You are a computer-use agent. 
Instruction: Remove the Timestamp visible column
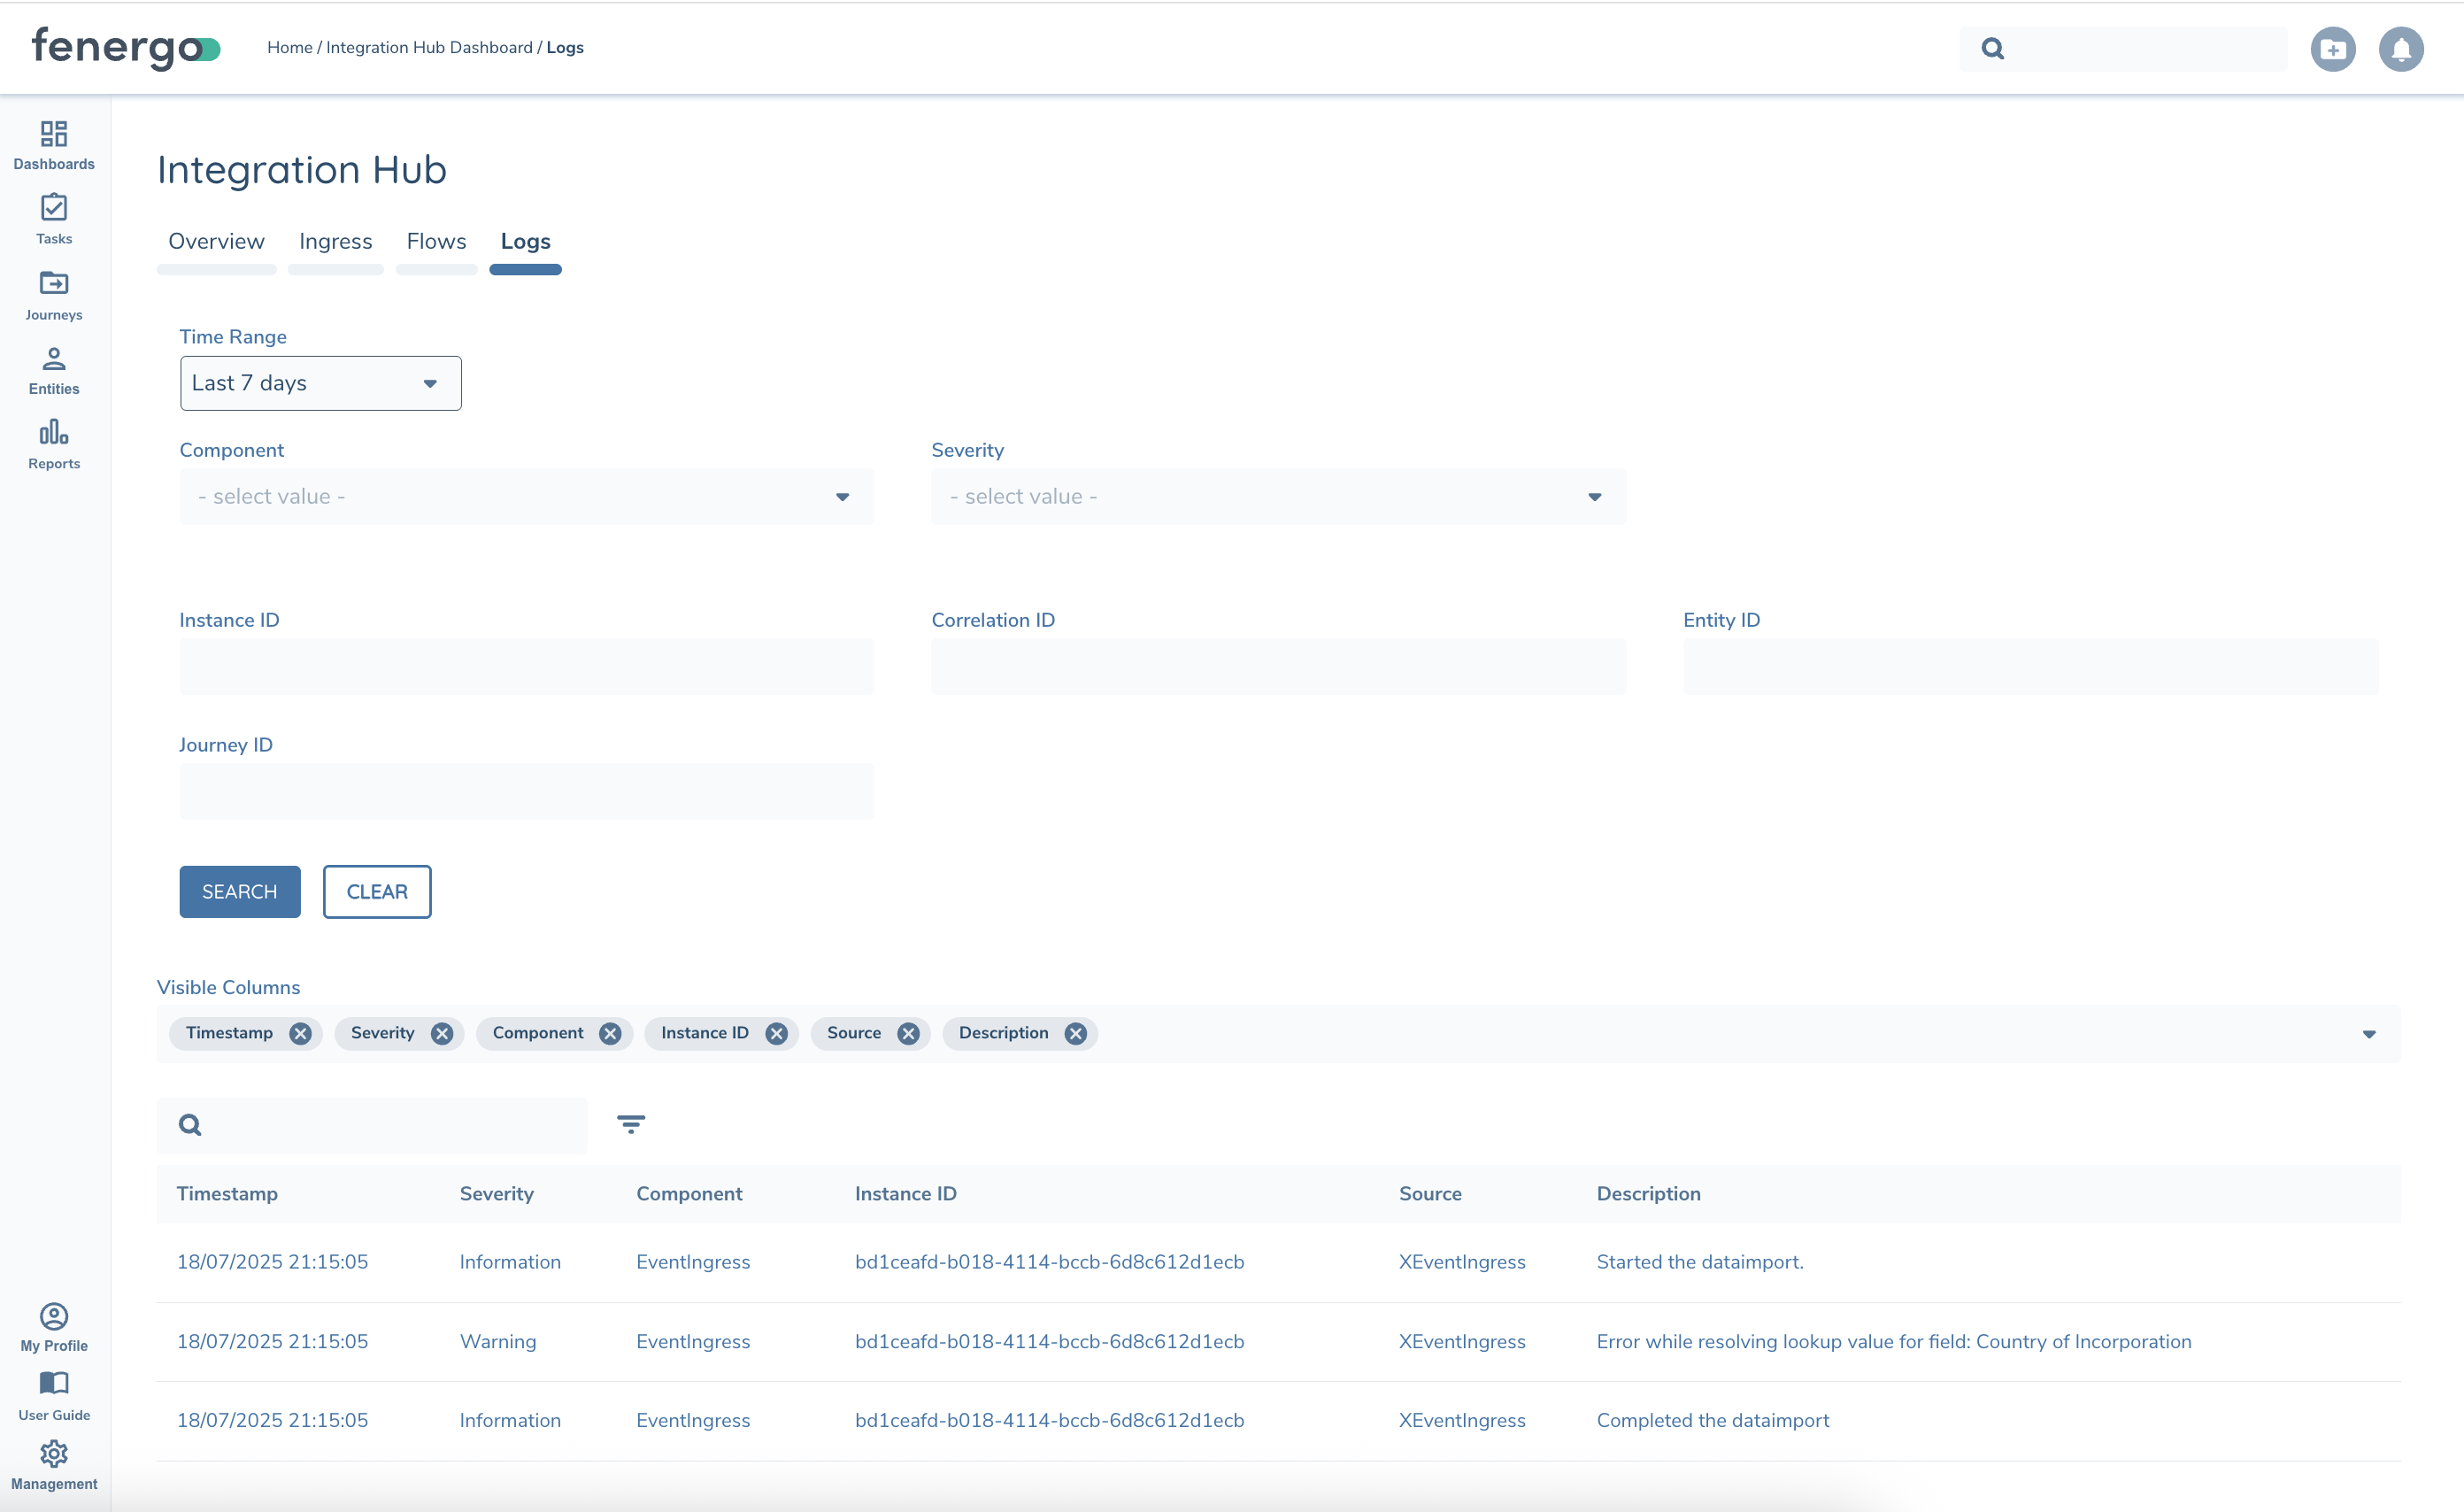(301, 1034)
